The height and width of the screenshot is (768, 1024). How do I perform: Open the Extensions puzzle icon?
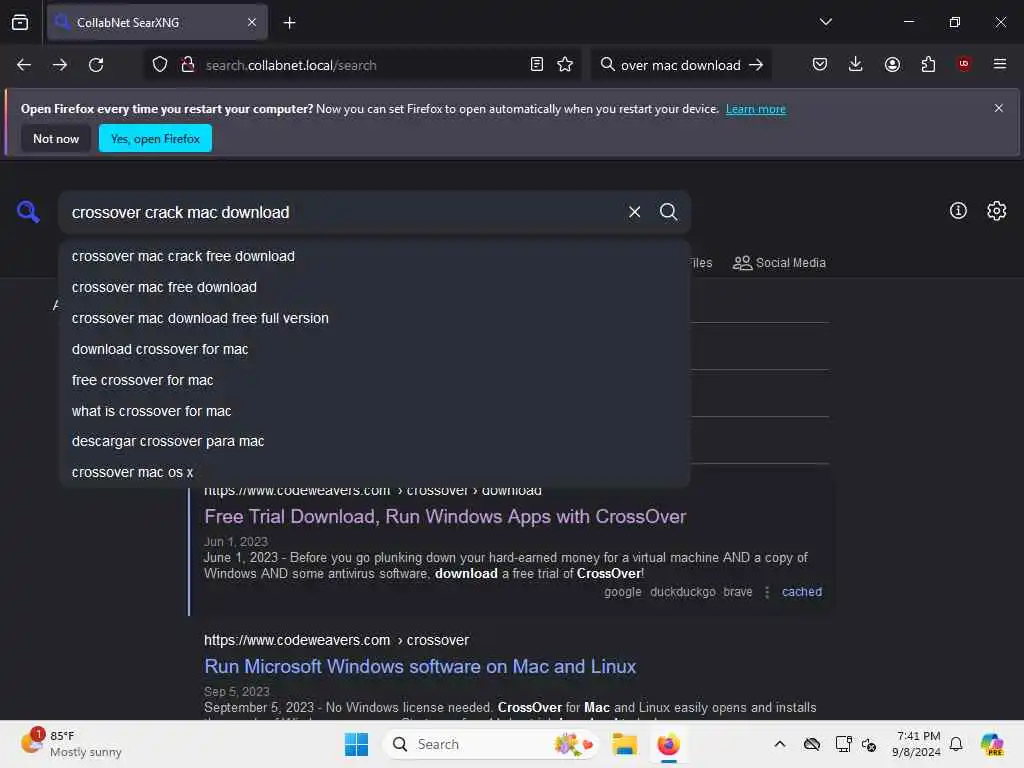928,64
